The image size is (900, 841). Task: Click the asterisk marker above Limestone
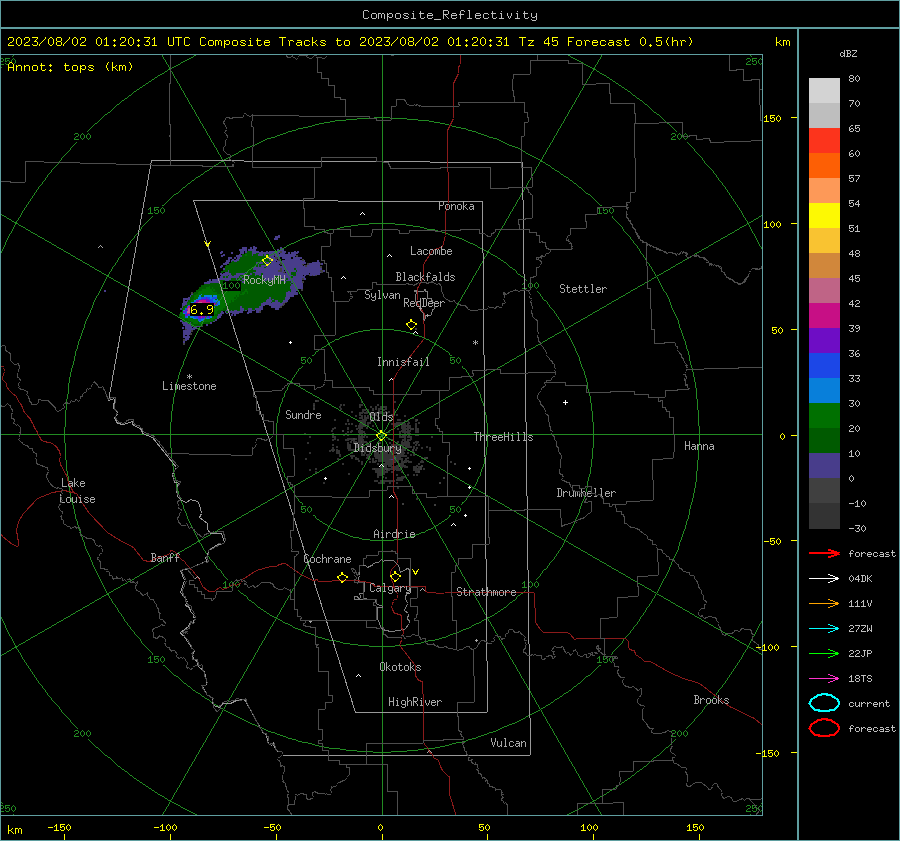189,377
